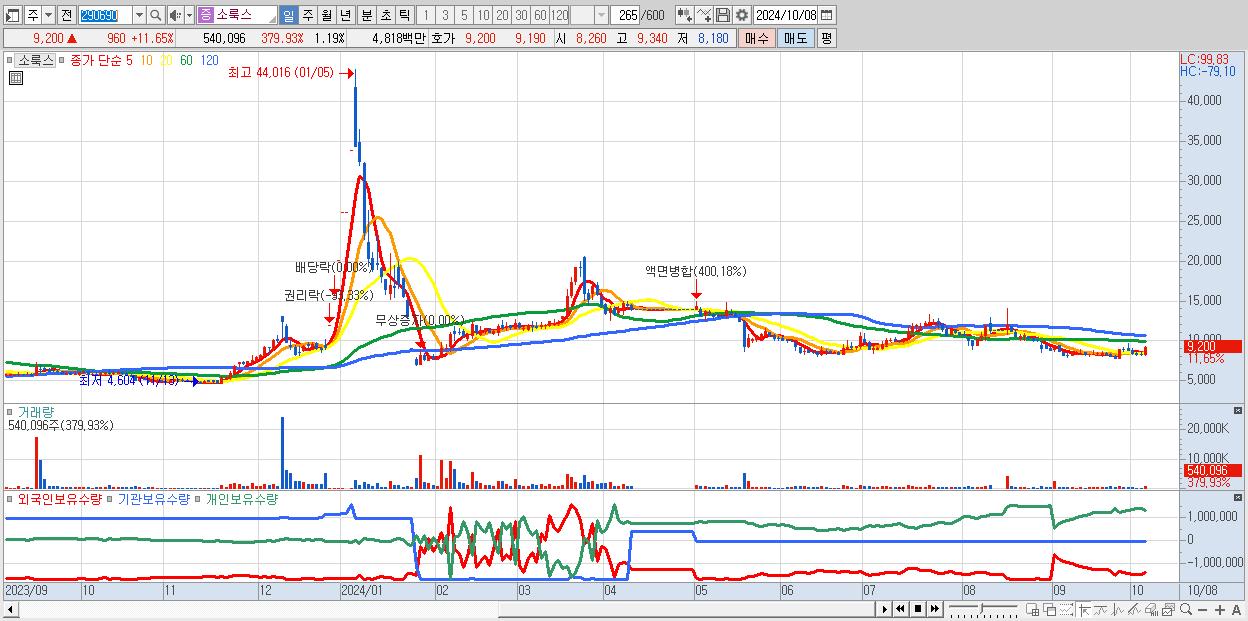This screenshot has width=1248, height=621.
Task: Toggle the 외국인보유수량 series marker
Action: (x=11, y=499)
